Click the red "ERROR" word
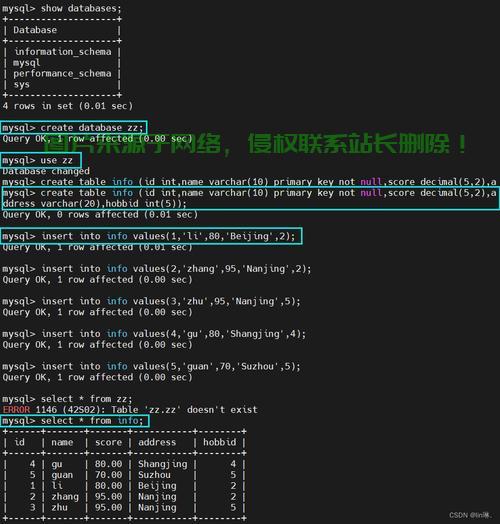This screenshot has height=524, width=500. (16, 410)
